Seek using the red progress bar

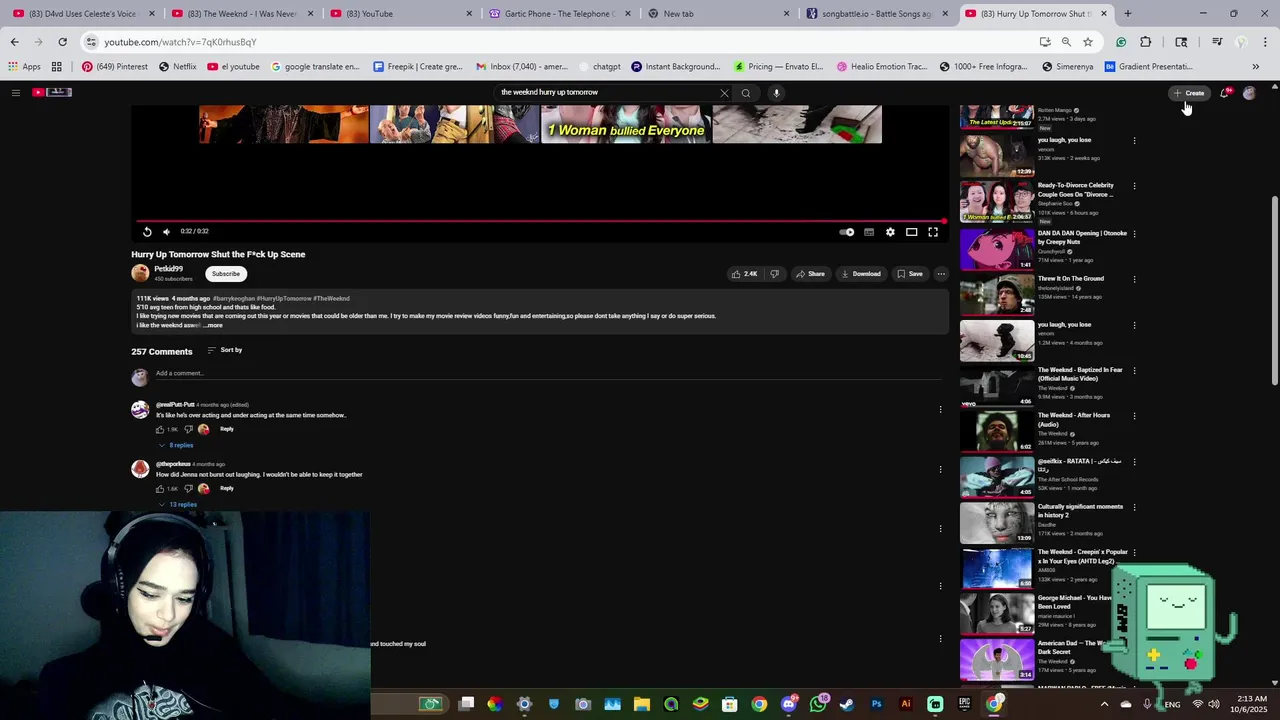(x=540, y=221)
